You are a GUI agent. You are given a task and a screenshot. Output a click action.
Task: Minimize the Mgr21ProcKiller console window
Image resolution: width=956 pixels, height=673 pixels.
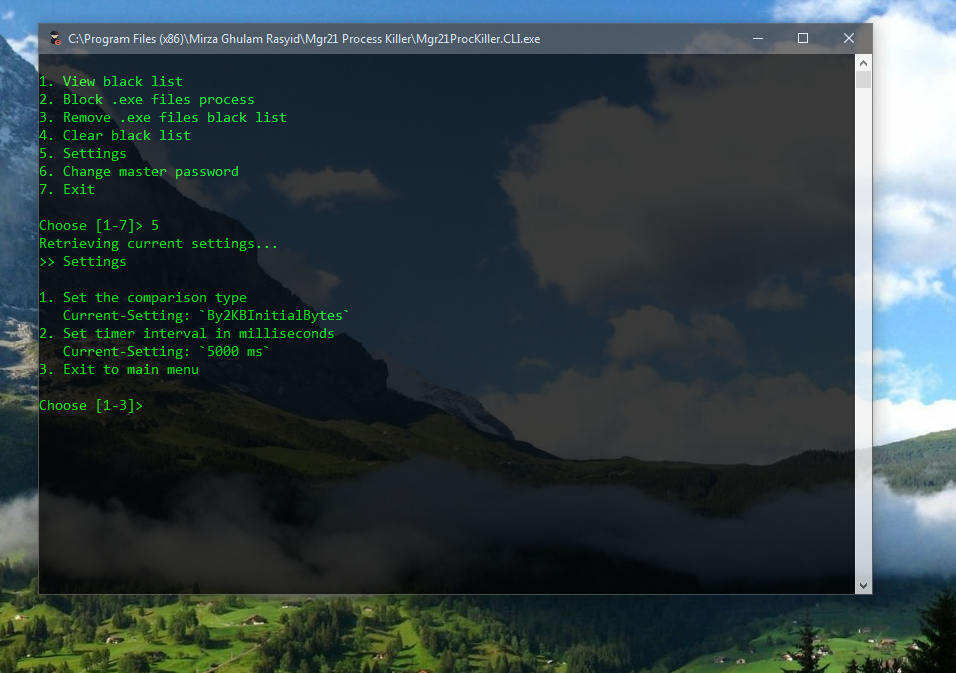coord(758,38)
